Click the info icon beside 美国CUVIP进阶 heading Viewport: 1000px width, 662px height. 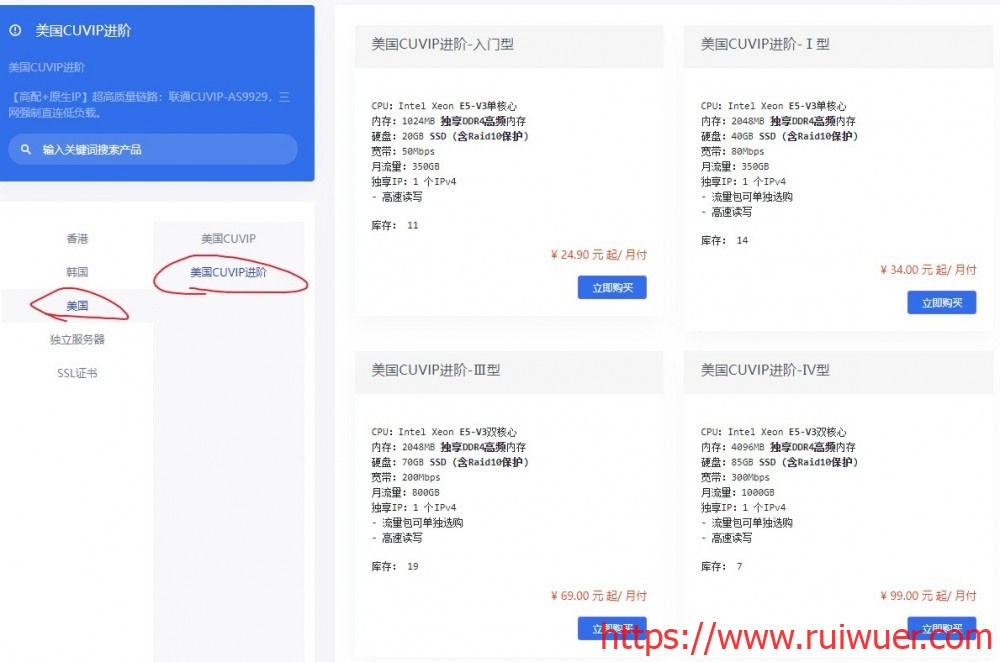coord(15,31)
